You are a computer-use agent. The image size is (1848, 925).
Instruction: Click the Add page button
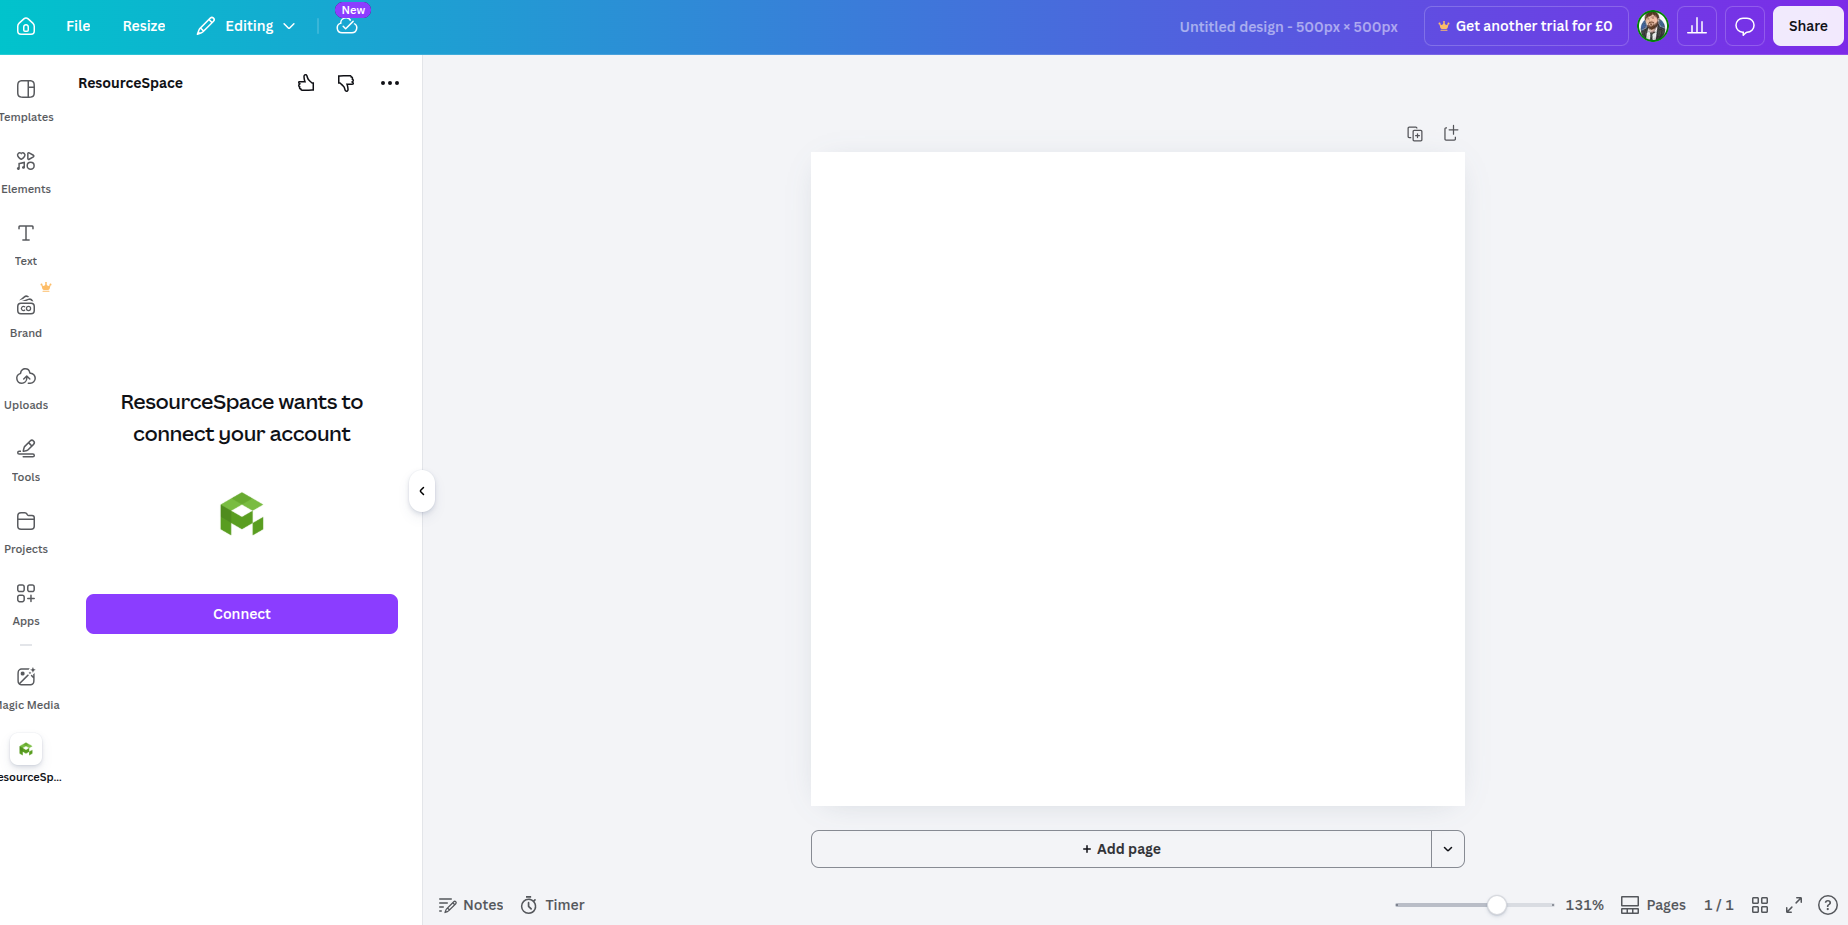pos(1121,849)
